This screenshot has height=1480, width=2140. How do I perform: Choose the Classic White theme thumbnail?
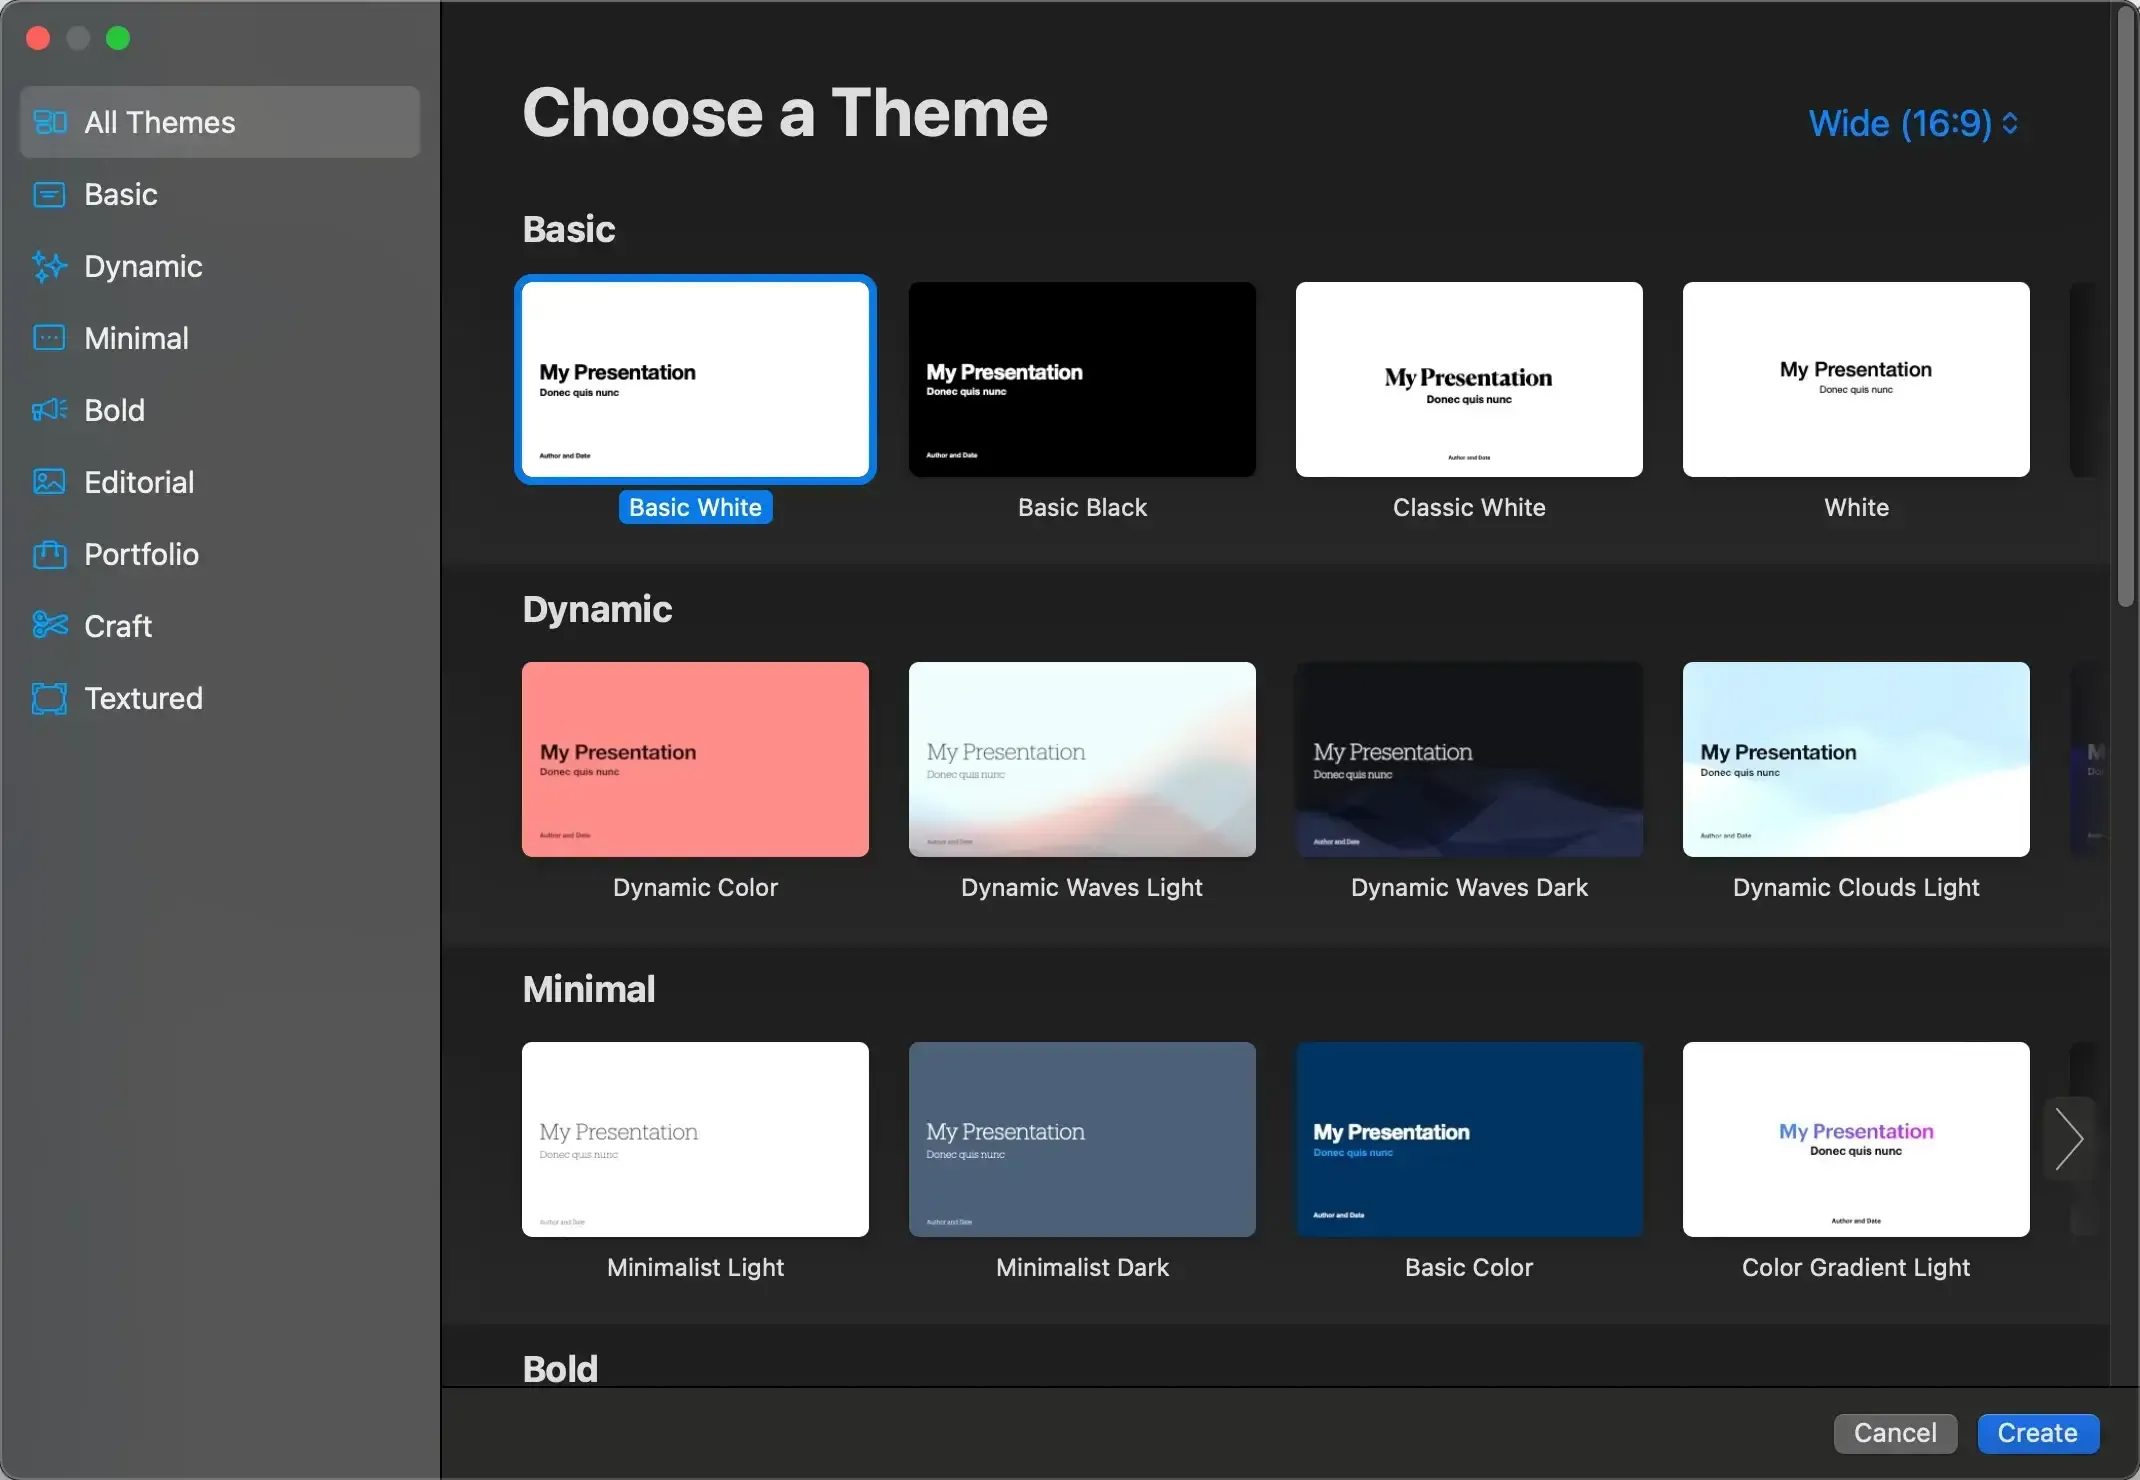point(1469,379)
